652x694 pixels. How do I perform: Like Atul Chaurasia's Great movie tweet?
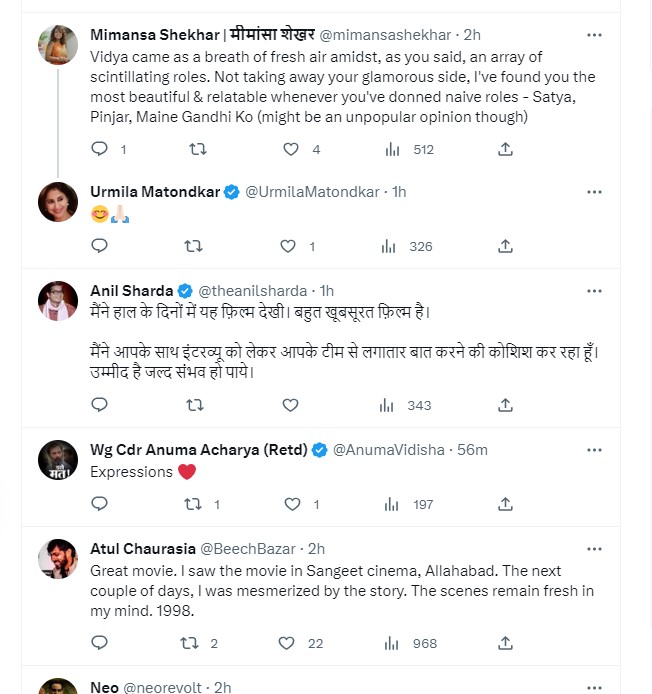tap(288, 643)
